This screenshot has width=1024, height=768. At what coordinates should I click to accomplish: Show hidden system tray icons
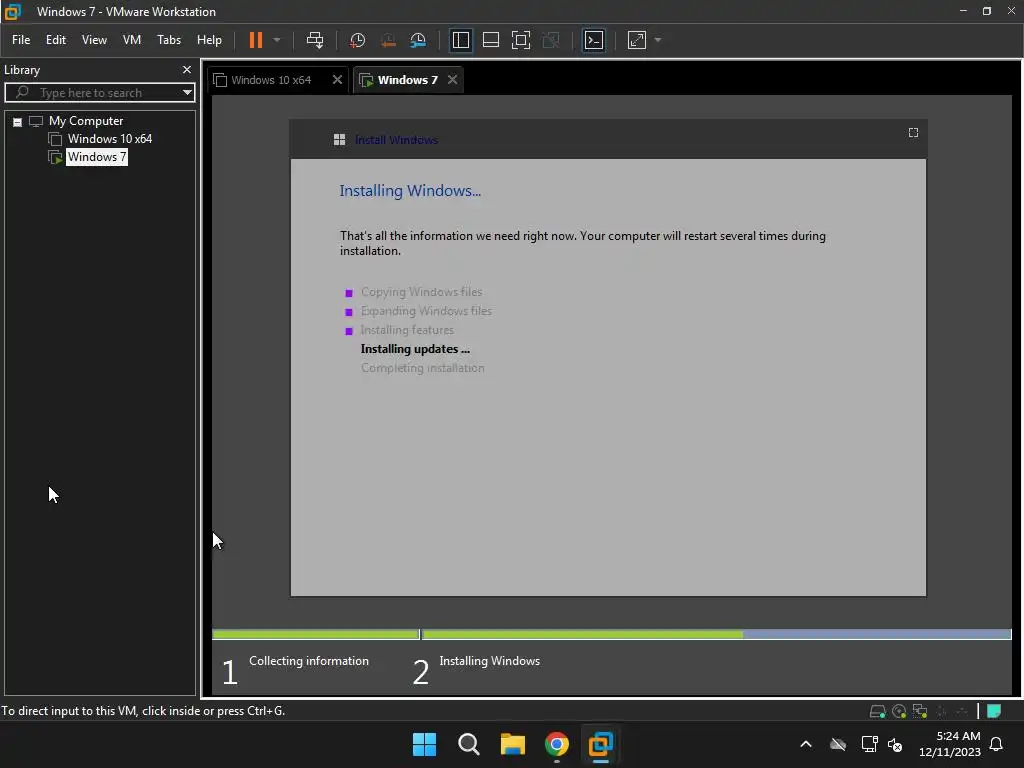click(806, 744)
